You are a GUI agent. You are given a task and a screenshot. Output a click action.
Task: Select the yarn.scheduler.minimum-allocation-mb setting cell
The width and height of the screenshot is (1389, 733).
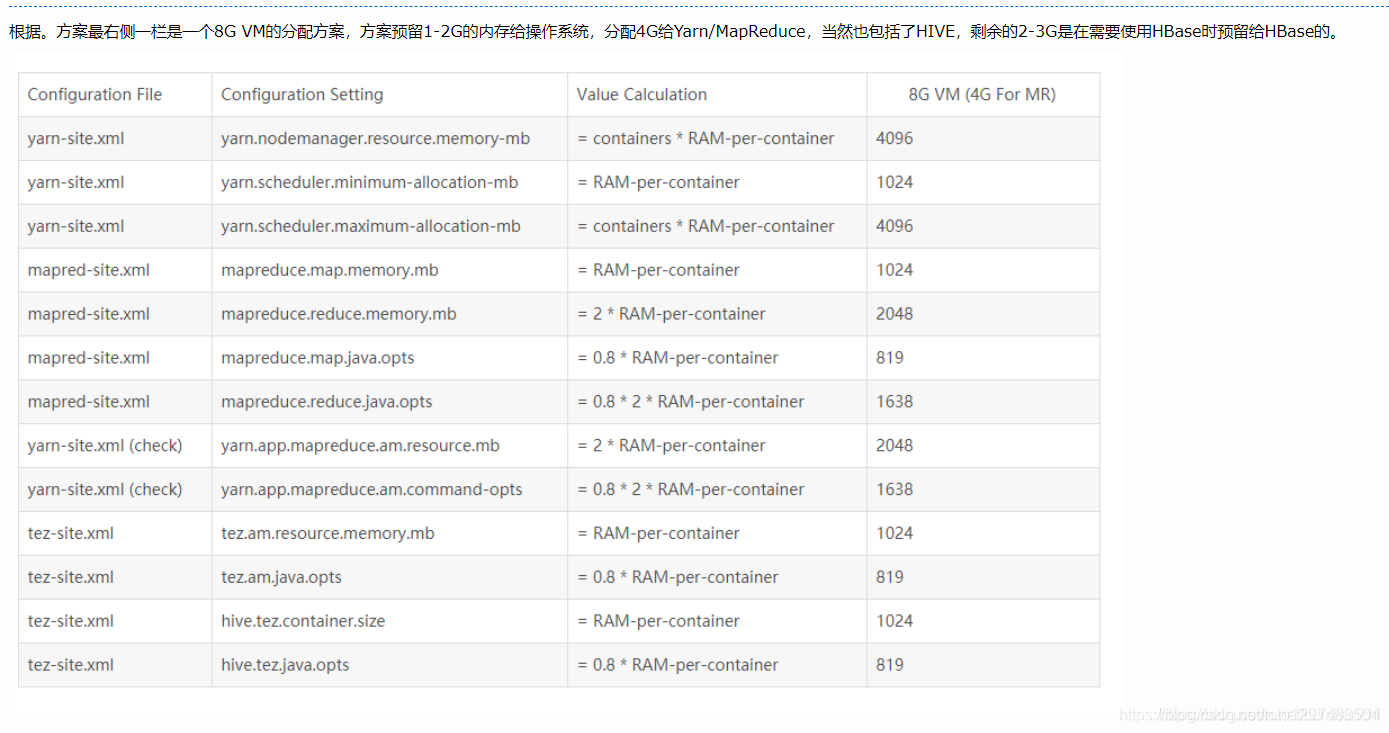pos(390,183)
